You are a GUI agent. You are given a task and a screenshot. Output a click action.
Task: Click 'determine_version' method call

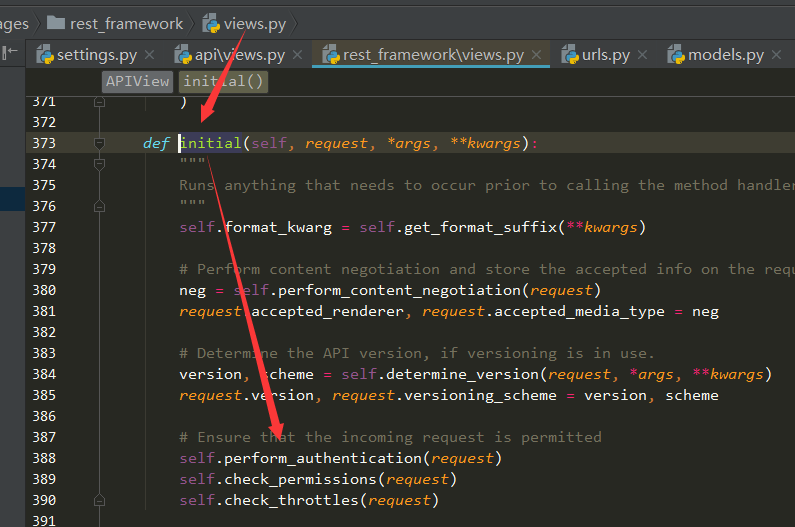(462, 375)
